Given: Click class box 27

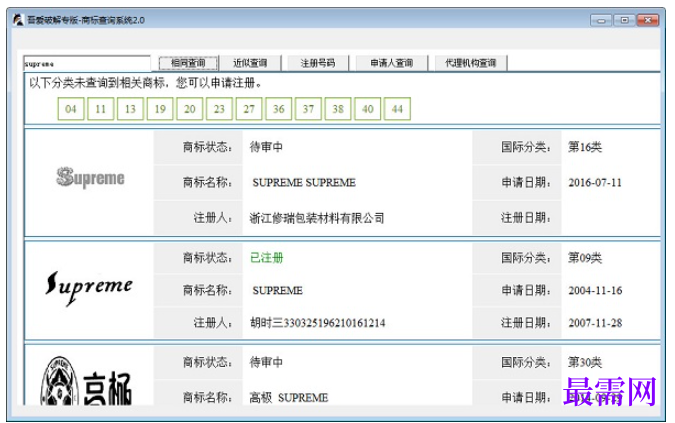Looking at the screenshot, I should coord(249,109).
